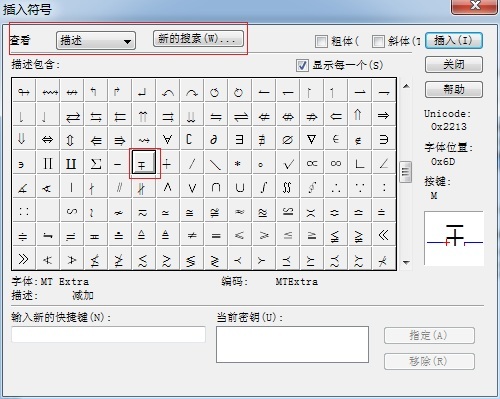
Task: Select the minus-plus symbol cell
Action: 143,163
